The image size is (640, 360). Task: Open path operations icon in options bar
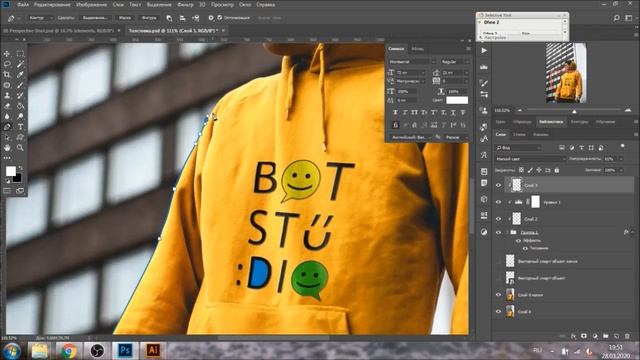click(x=169, y=18)
